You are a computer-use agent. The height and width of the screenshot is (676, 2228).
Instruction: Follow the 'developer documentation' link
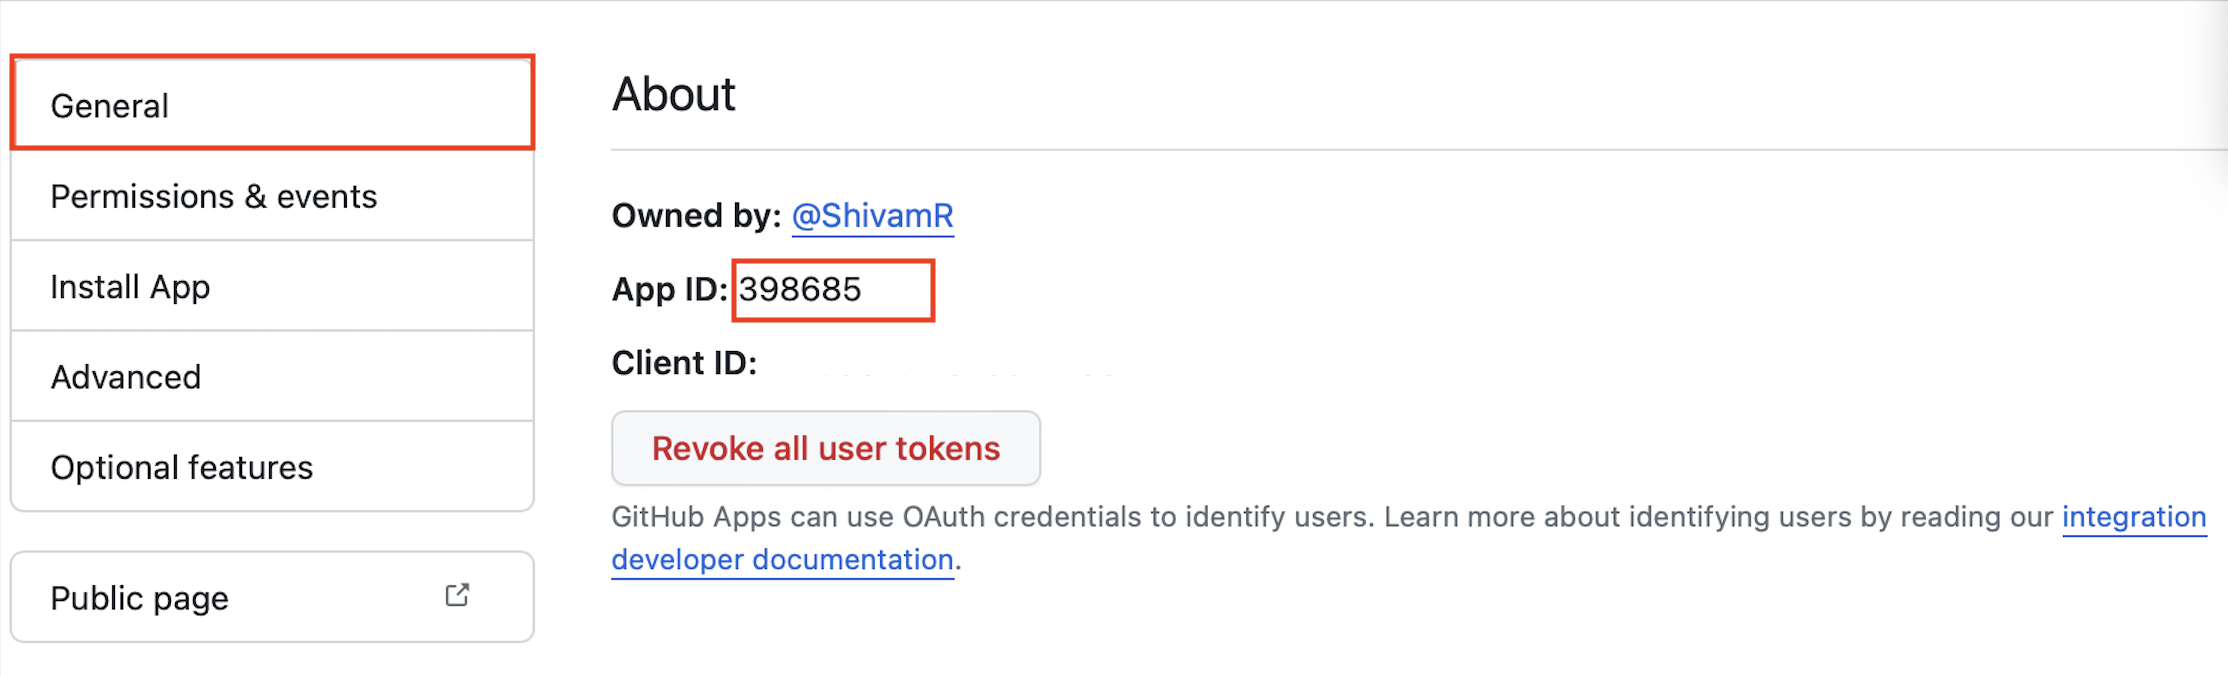pos(782,560)
